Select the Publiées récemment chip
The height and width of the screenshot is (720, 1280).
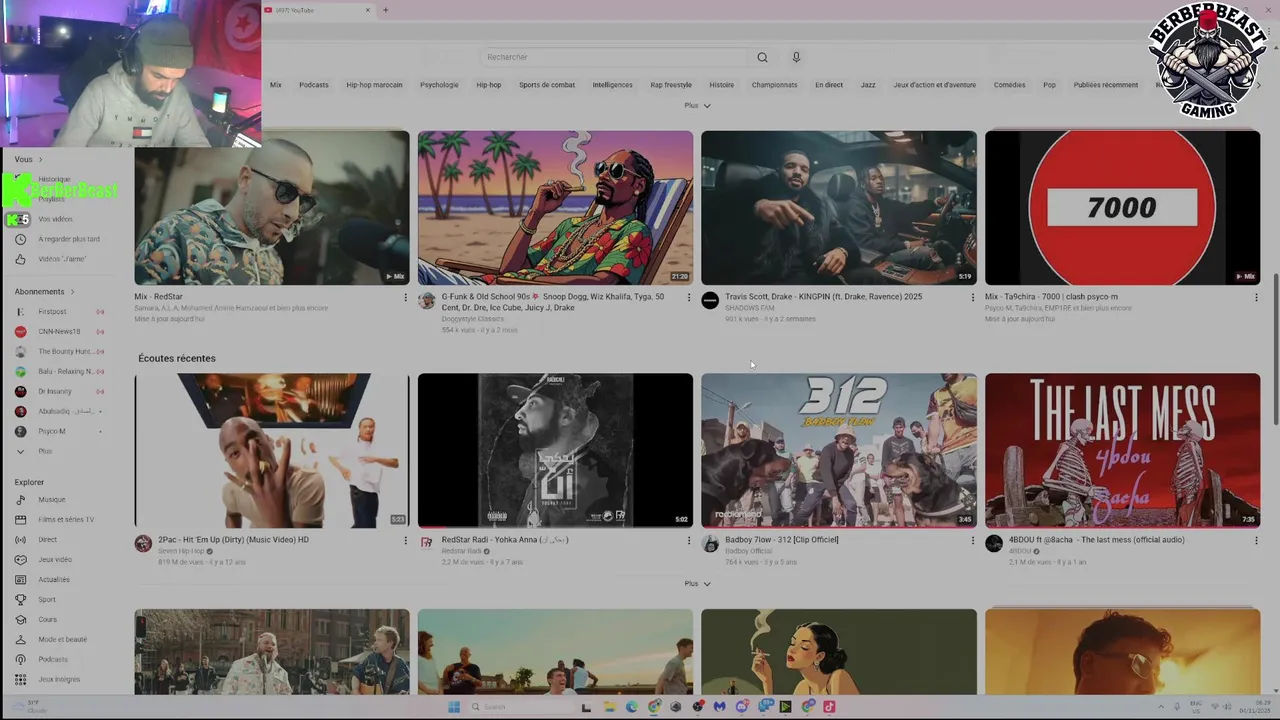[1106, 85]
